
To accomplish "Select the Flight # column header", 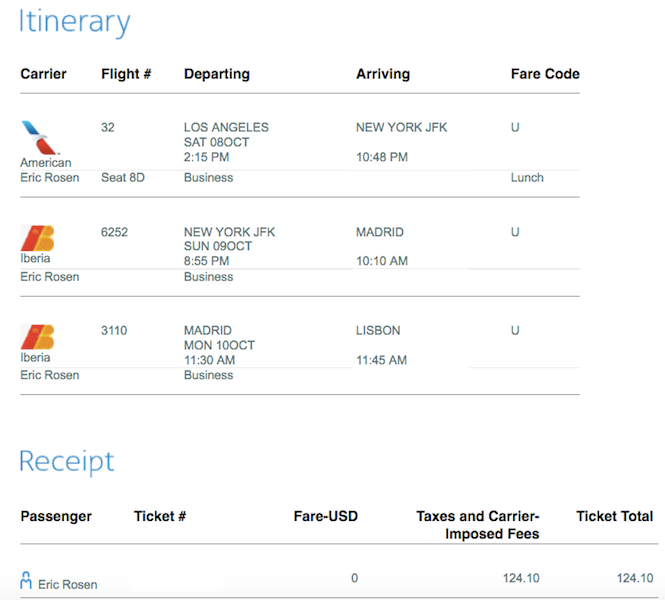I will click(126, 74).
